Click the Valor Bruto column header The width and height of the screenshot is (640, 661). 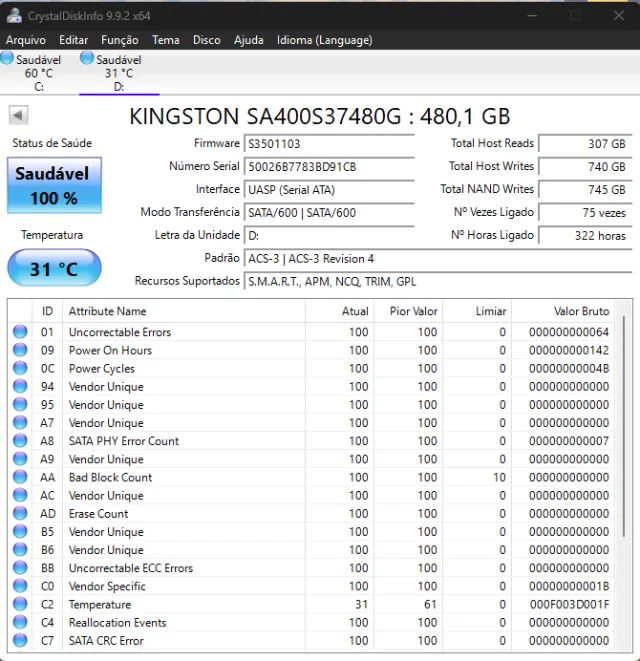563,311
